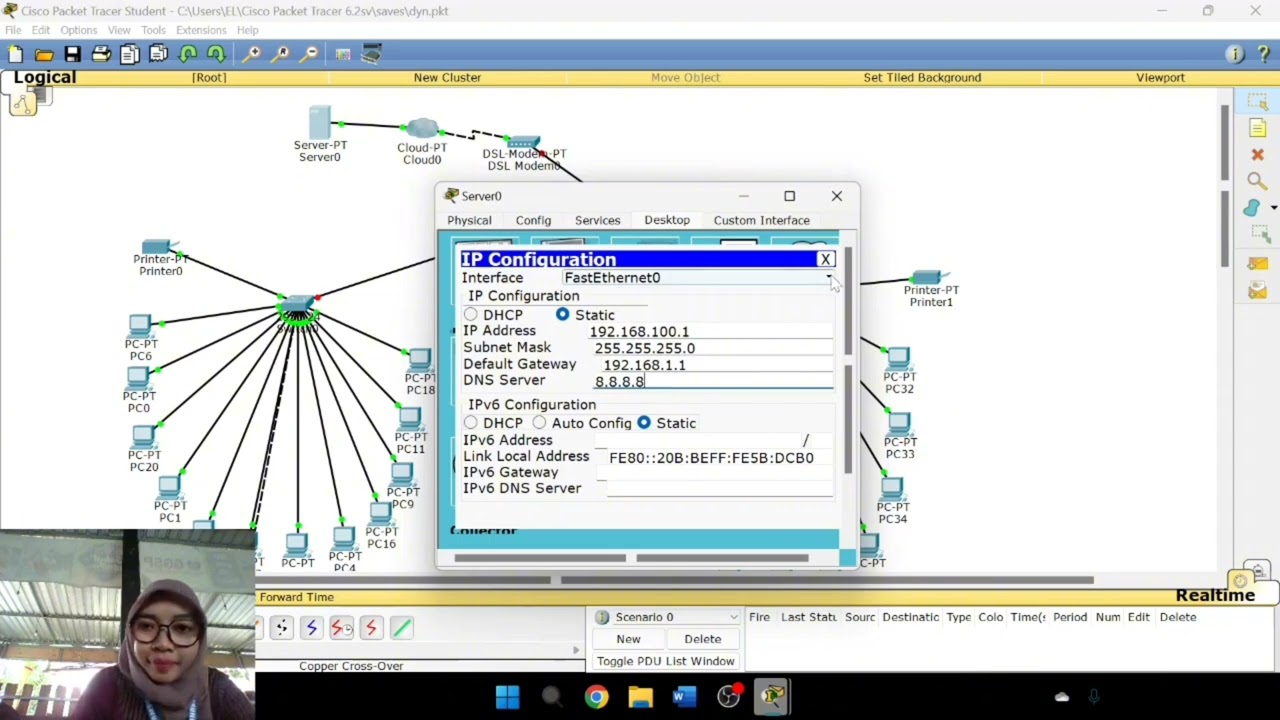The image size is (1280, 720).
Task: Open the File menu
Action: pos(13,30)
